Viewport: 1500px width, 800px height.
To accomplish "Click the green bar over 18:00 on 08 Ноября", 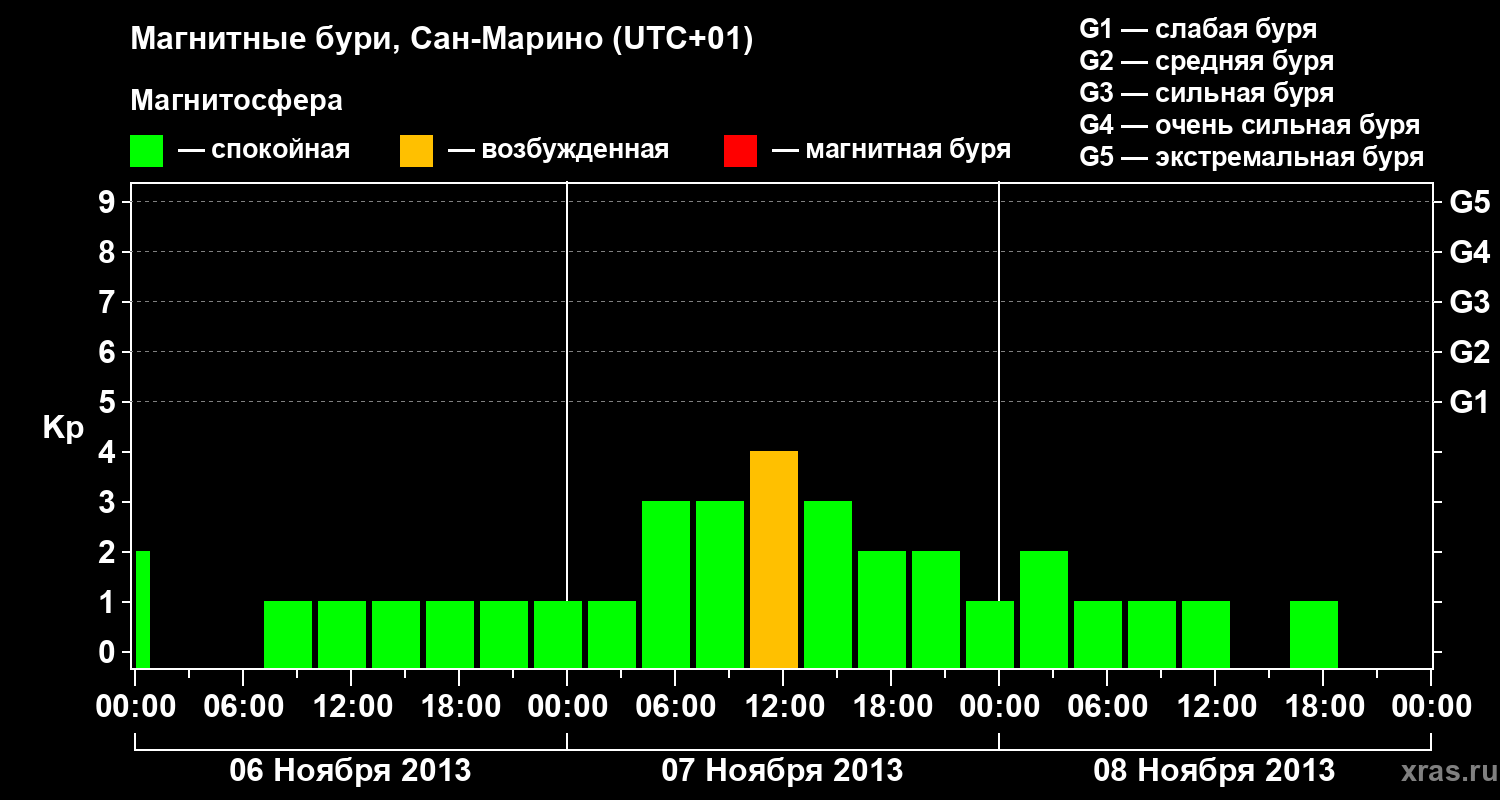I will (x=1314, y=635).
